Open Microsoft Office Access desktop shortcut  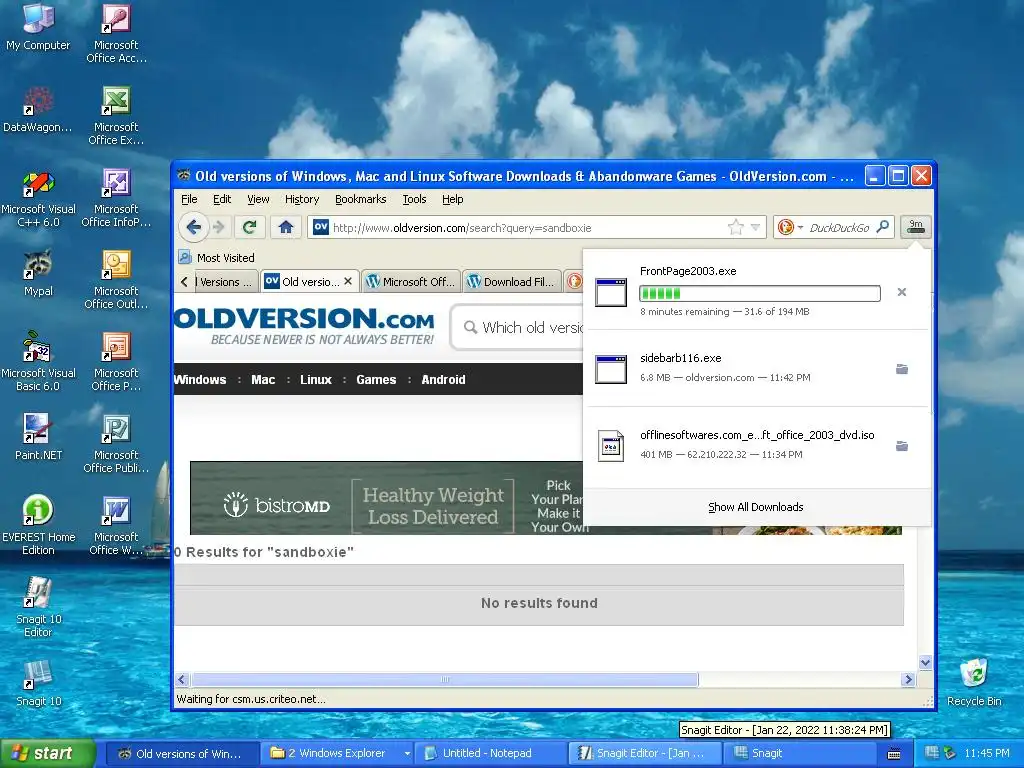(x=116, y=33)
